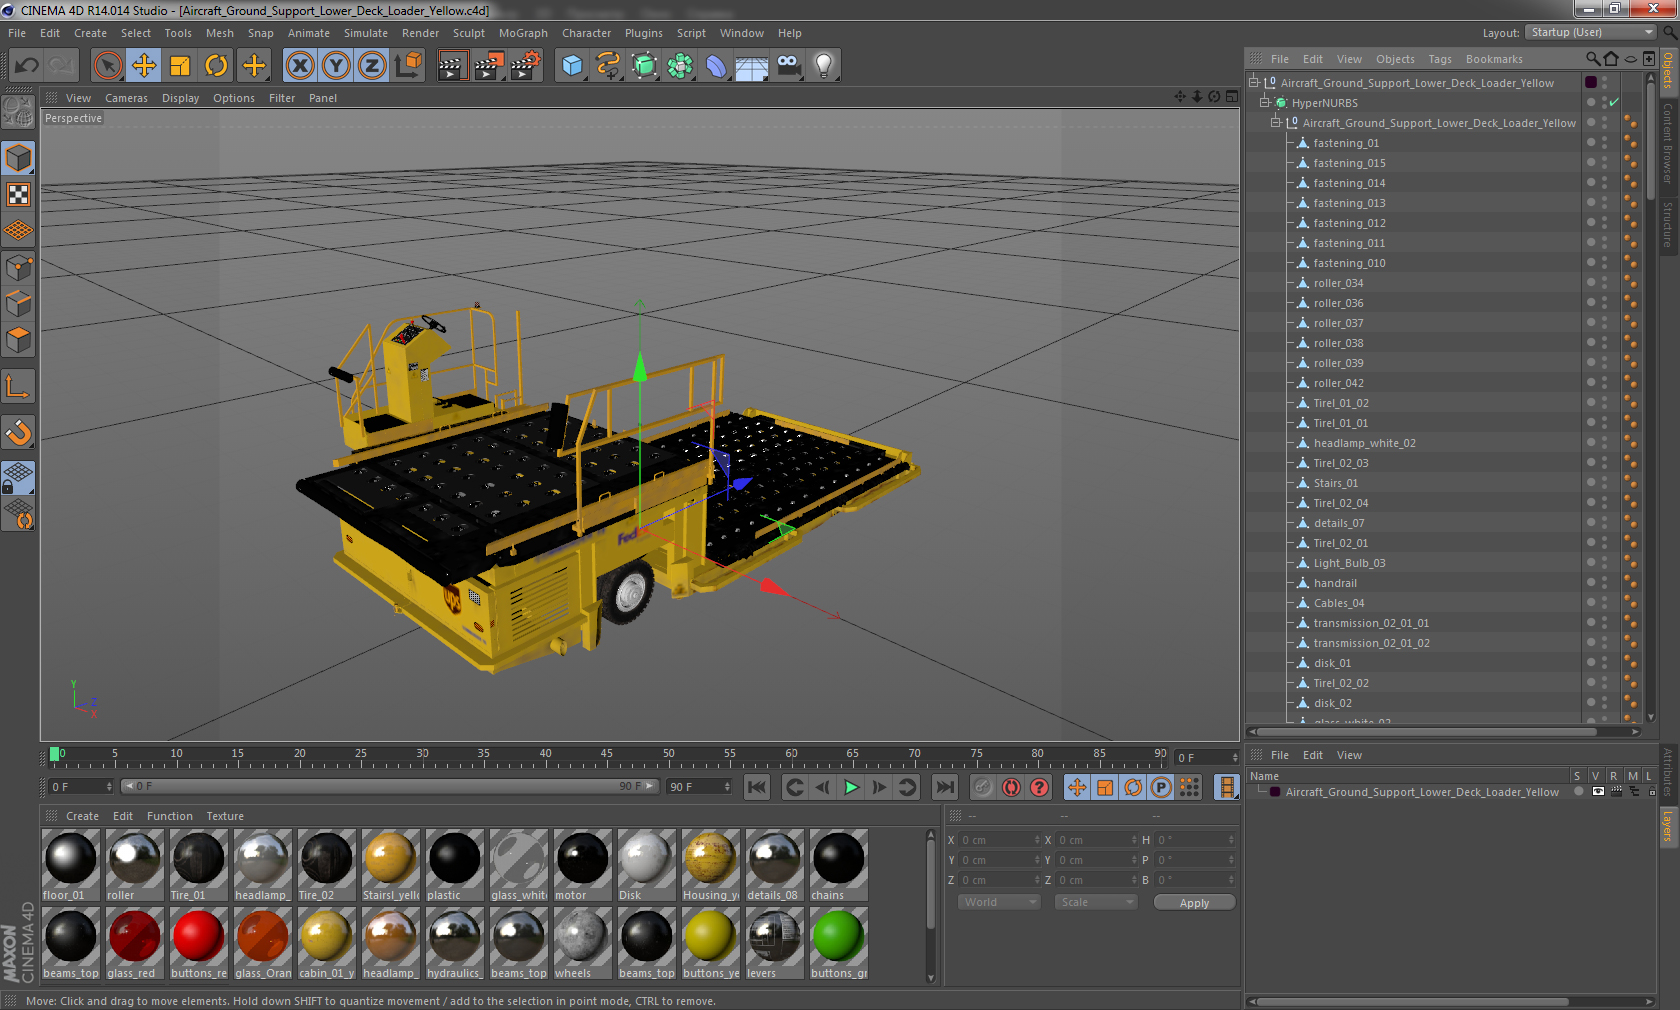The width and height of the screenshot is (1680, 1010).
Task: Collapse the top Aircraft_Ground_Support root node
Action: coord(1253,83)
